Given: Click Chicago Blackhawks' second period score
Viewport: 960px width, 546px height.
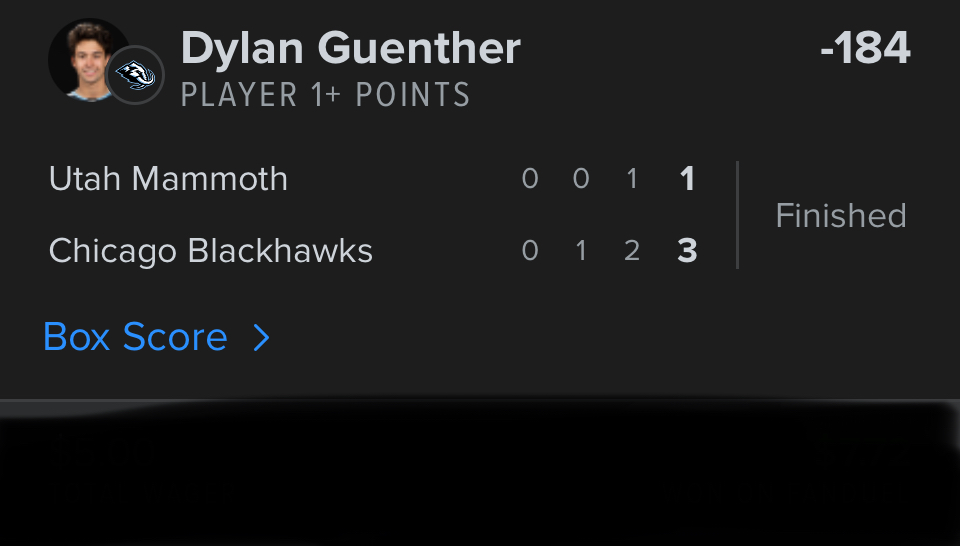Looking at the screenshot, I should tap(581, 250).
